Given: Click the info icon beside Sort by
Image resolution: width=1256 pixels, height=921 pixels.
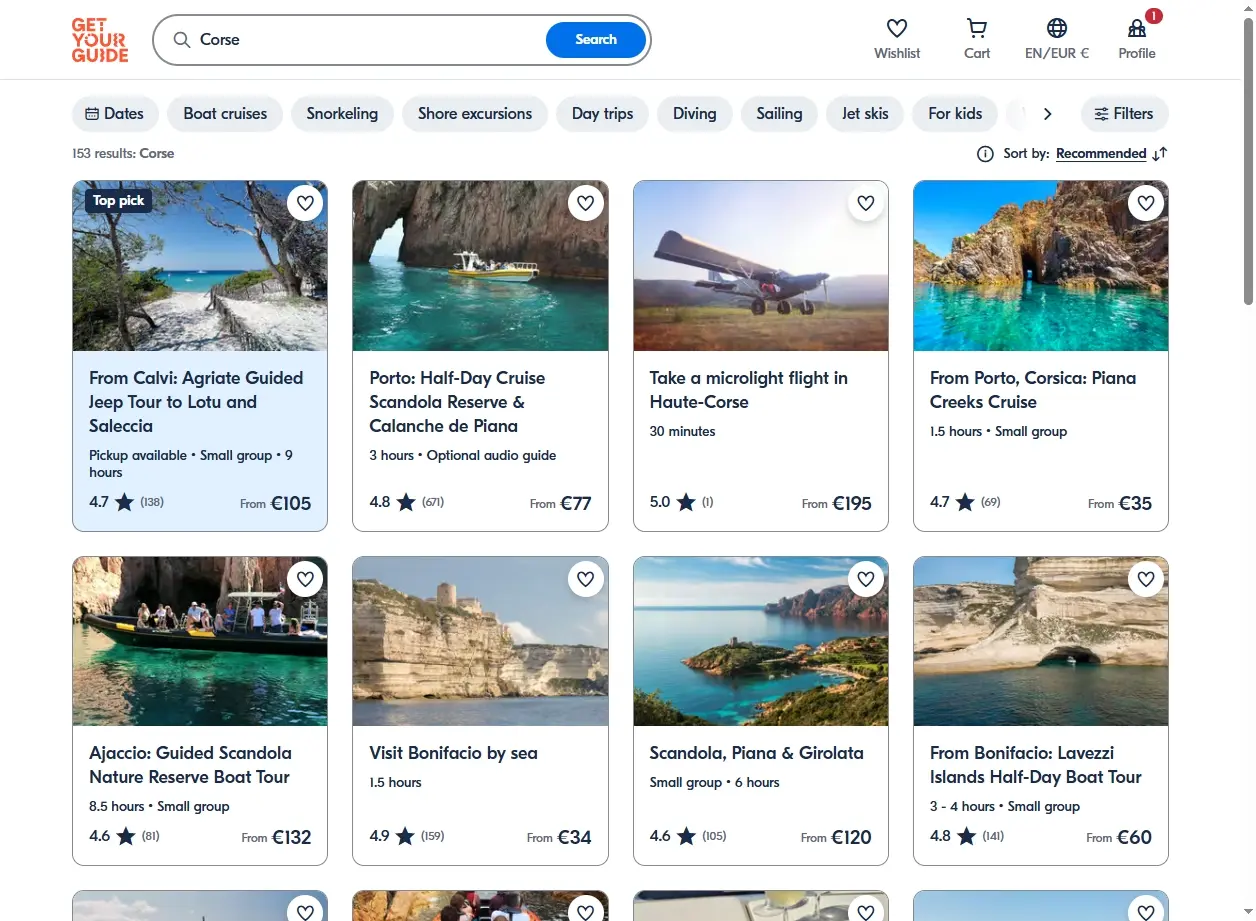Looking at the screenshot, I should (x=985, y=153).
